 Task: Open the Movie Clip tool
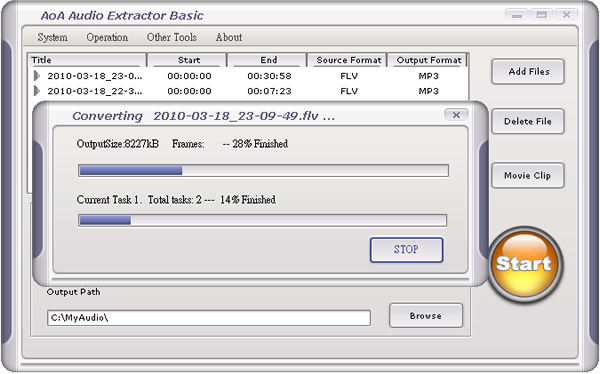pyautogui.click(x=528, y=175)
